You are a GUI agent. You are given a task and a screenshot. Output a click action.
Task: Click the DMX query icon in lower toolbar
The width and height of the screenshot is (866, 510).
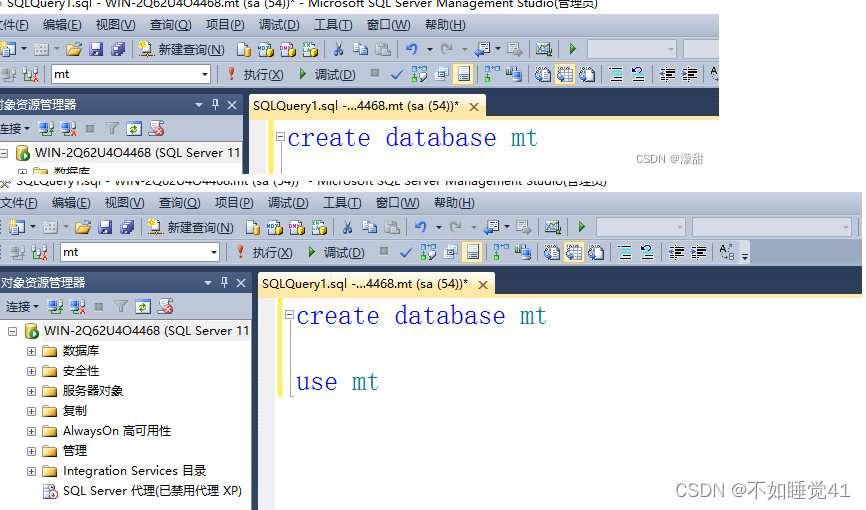click(297, 227)
